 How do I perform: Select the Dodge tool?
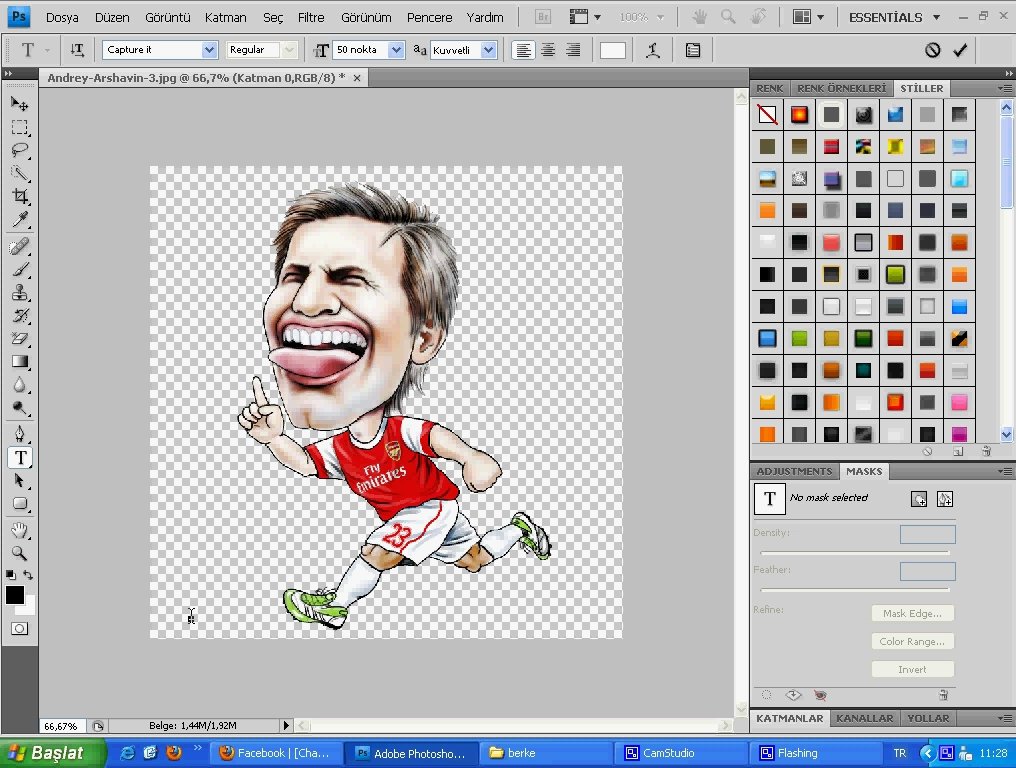point(19,408)
